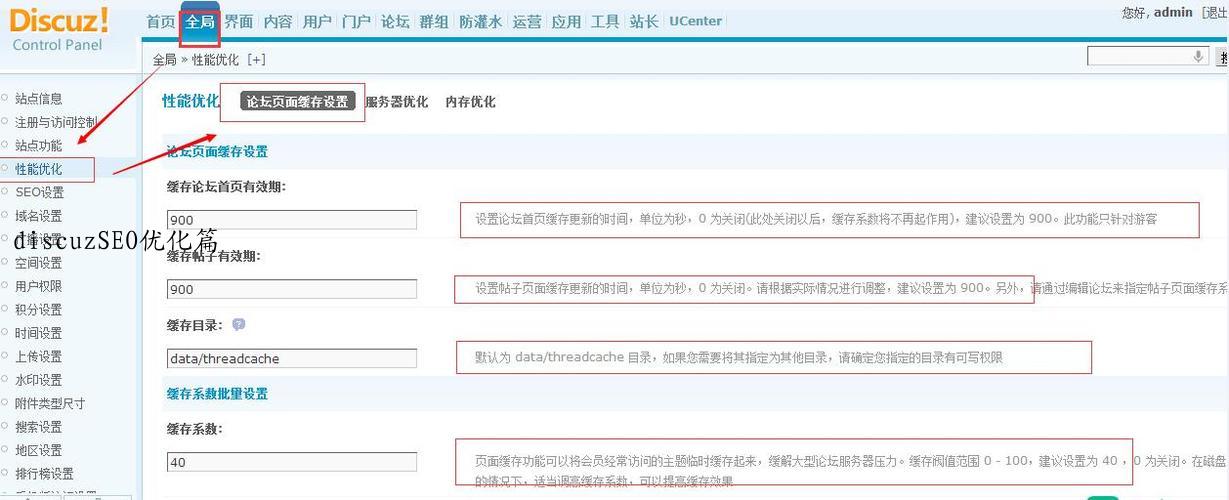1229x500 pixels.
Task: Click the [+] link in breadcrumb
Action: pyautogui.click(x=256, y=60)
